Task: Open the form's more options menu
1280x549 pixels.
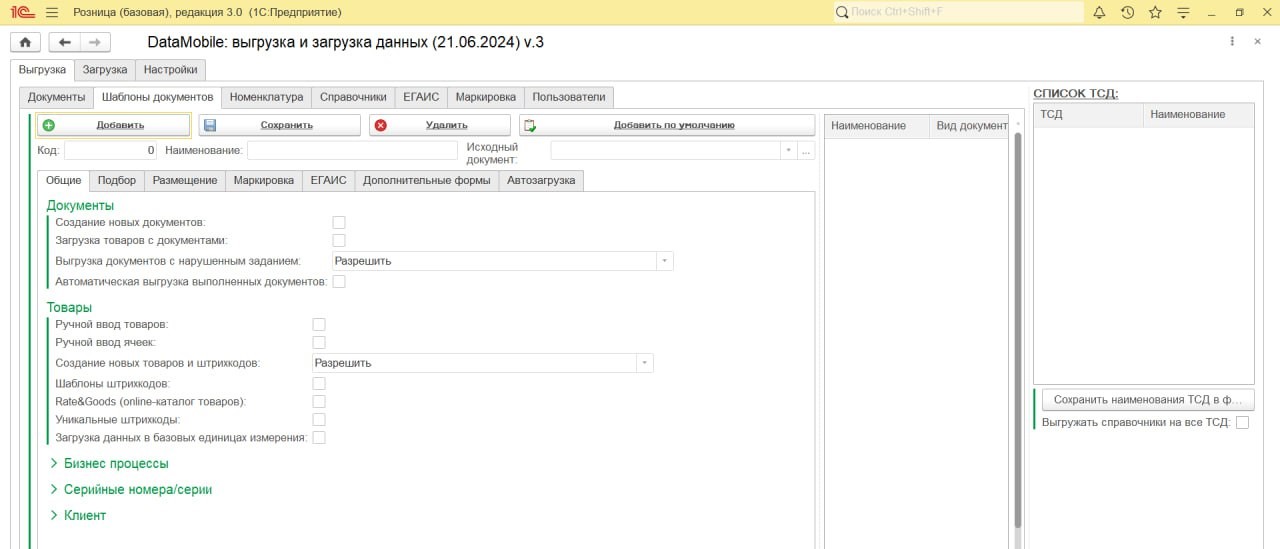Action: tap(1231, 42)
